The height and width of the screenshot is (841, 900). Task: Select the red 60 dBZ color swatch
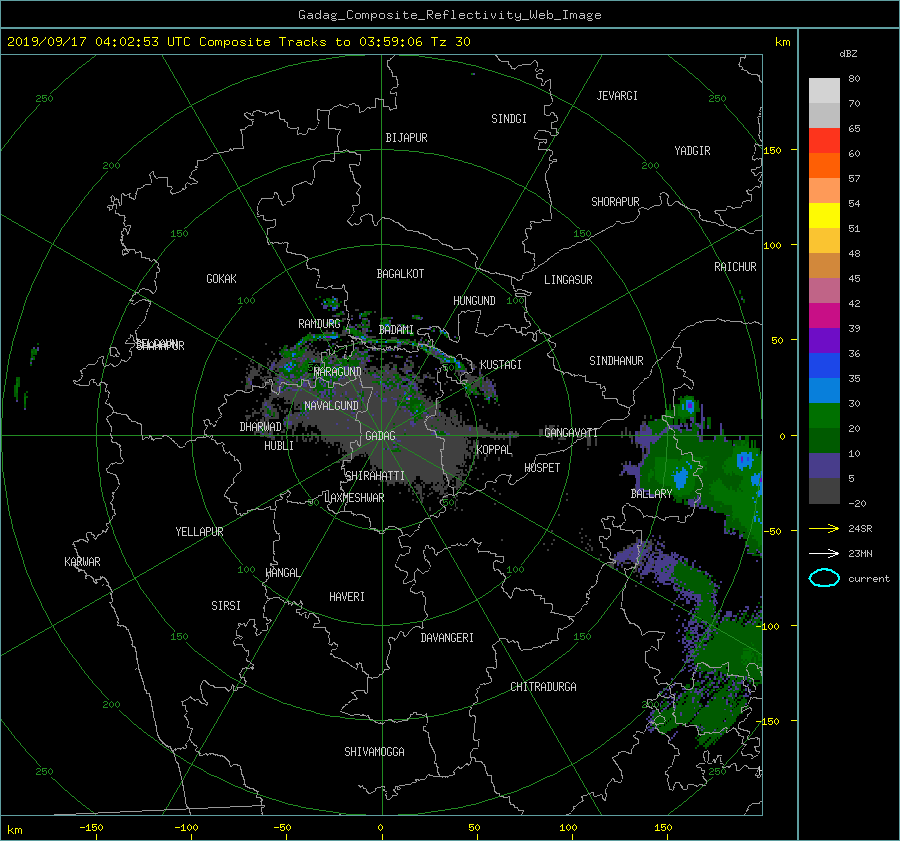(824, 141)
